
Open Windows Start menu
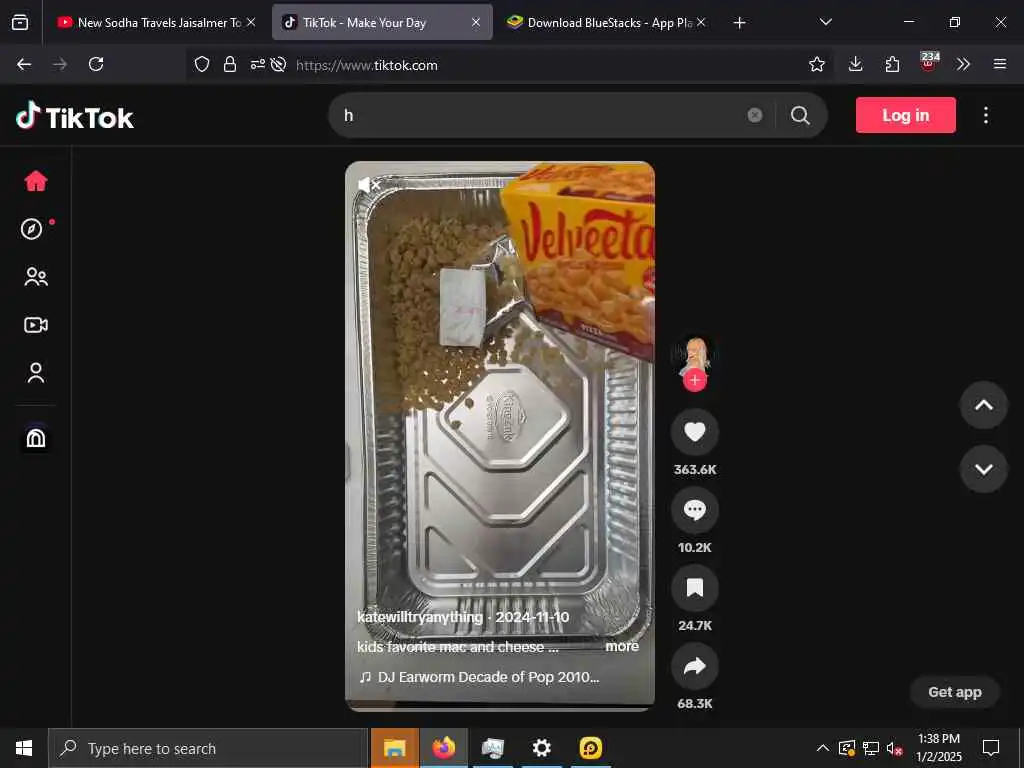pos(24,748)
